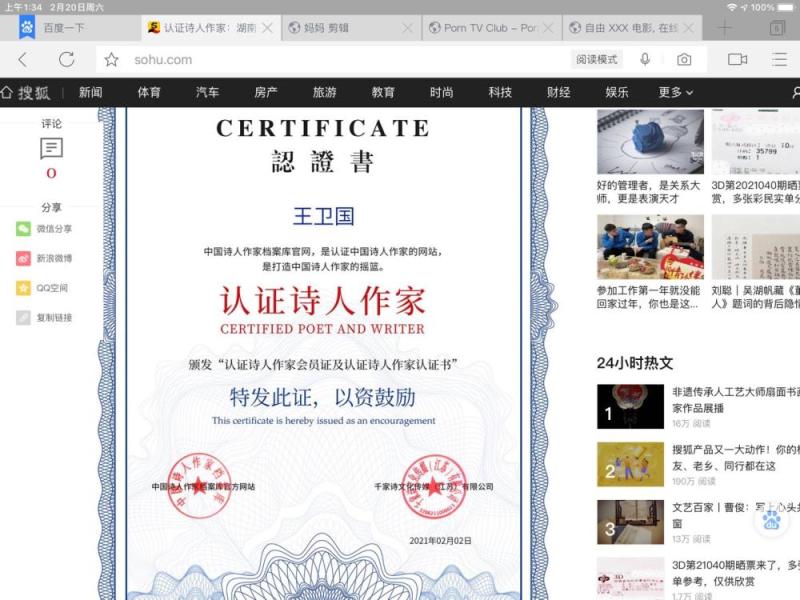Tap the sohu.com address bar
The width and height of the screenshot is (800, 600).
click(340, 60)
